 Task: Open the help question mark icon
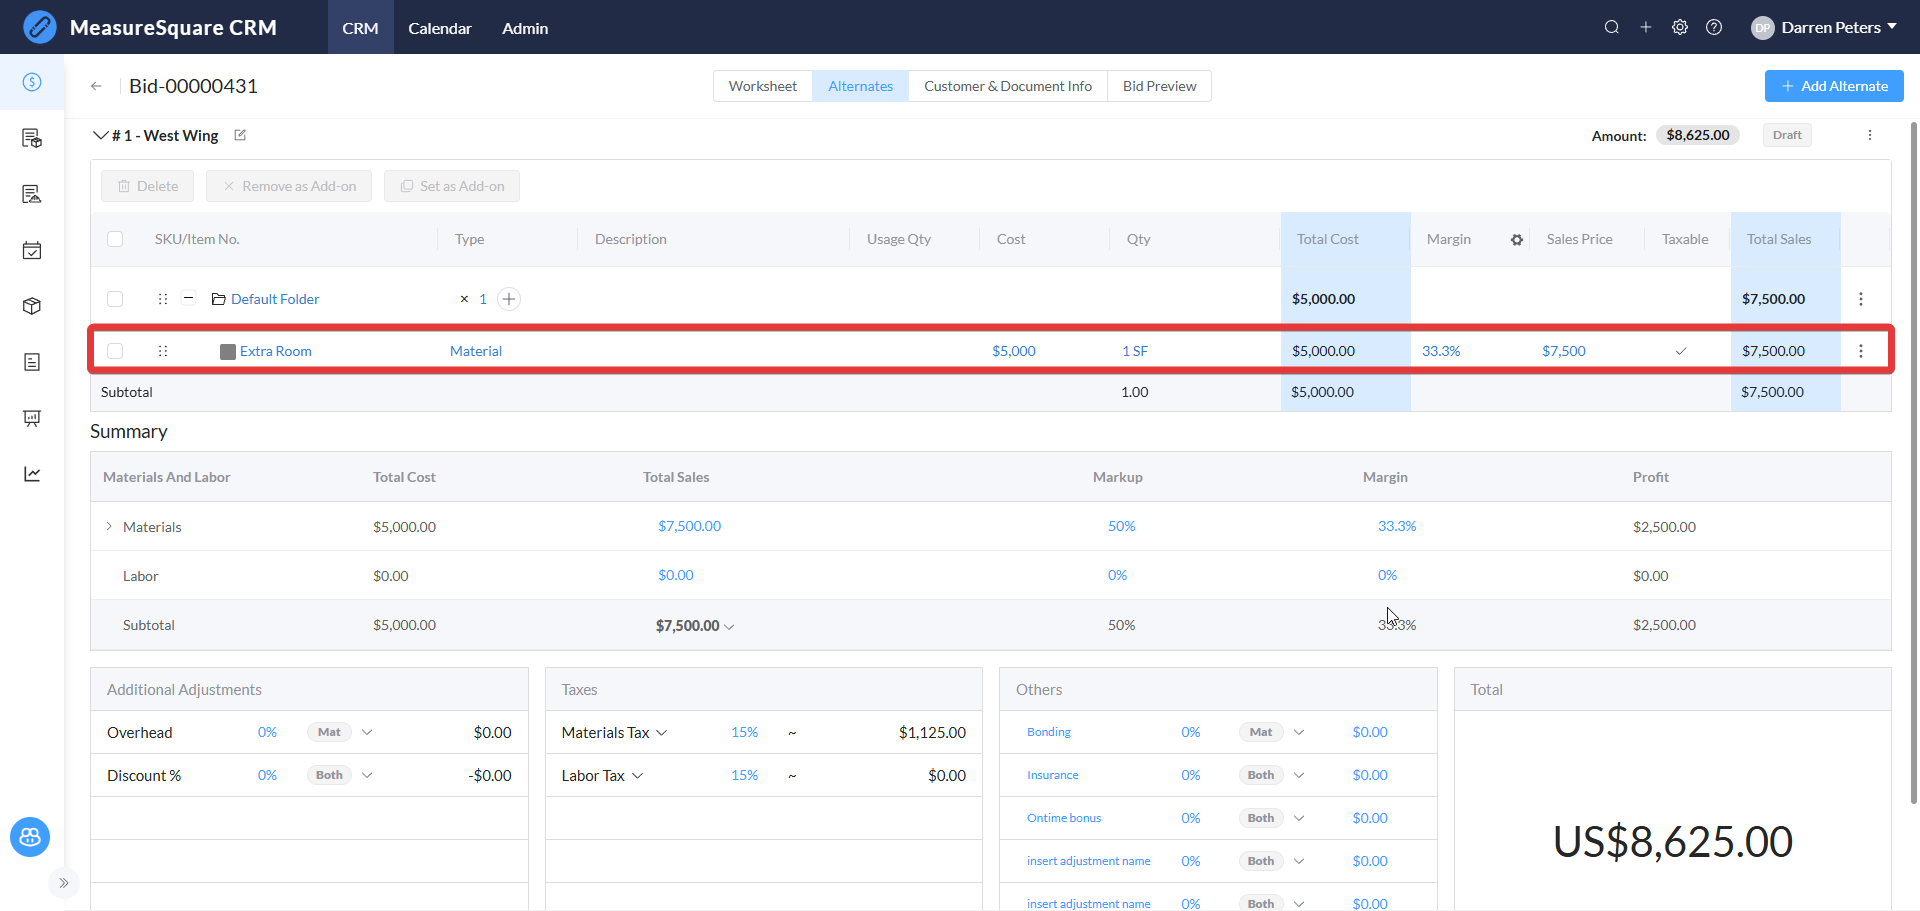[1714, 27]
